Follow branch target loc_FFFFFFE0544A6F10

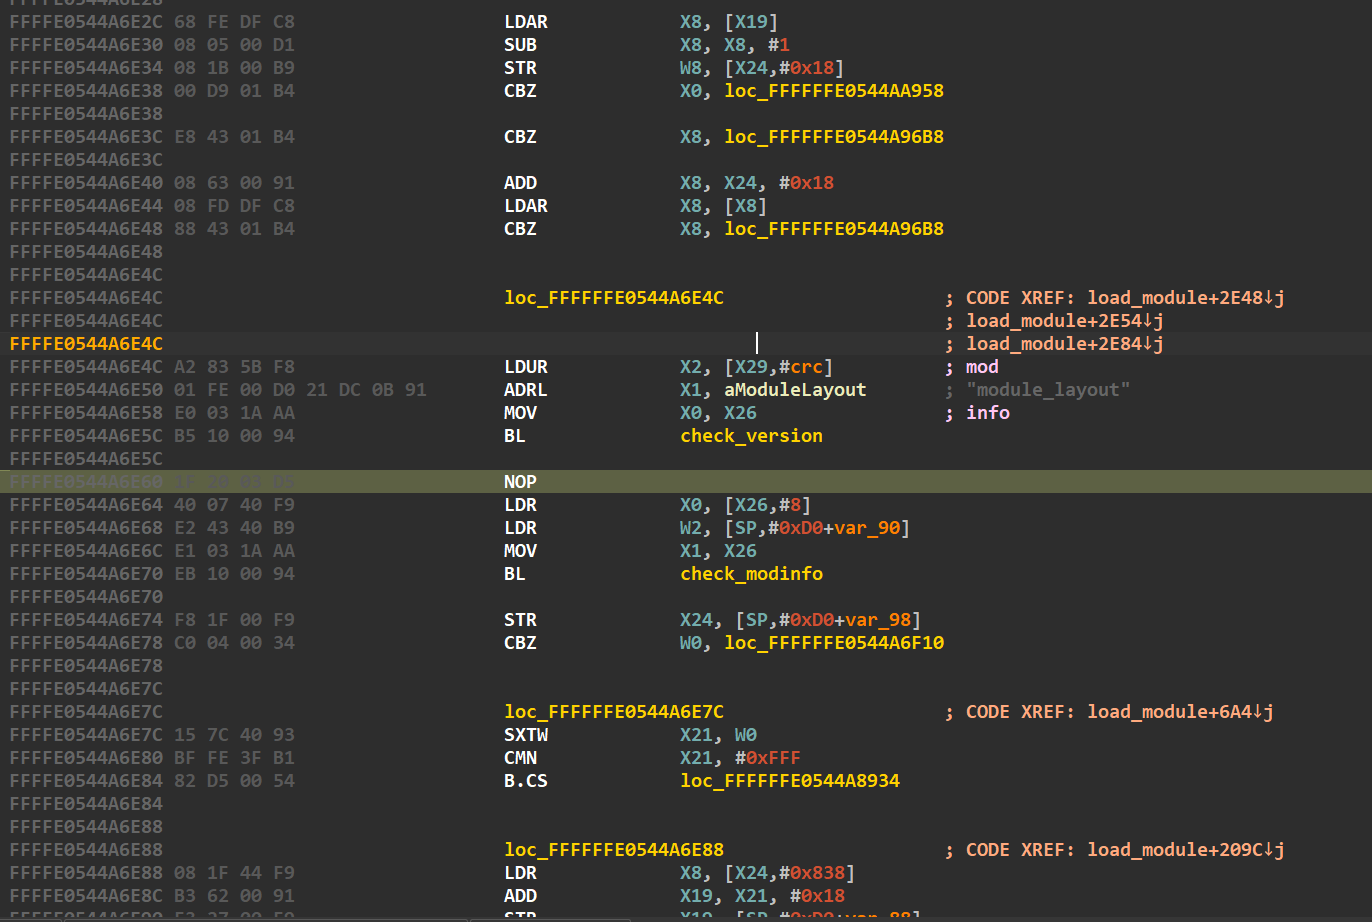point(834,643)
